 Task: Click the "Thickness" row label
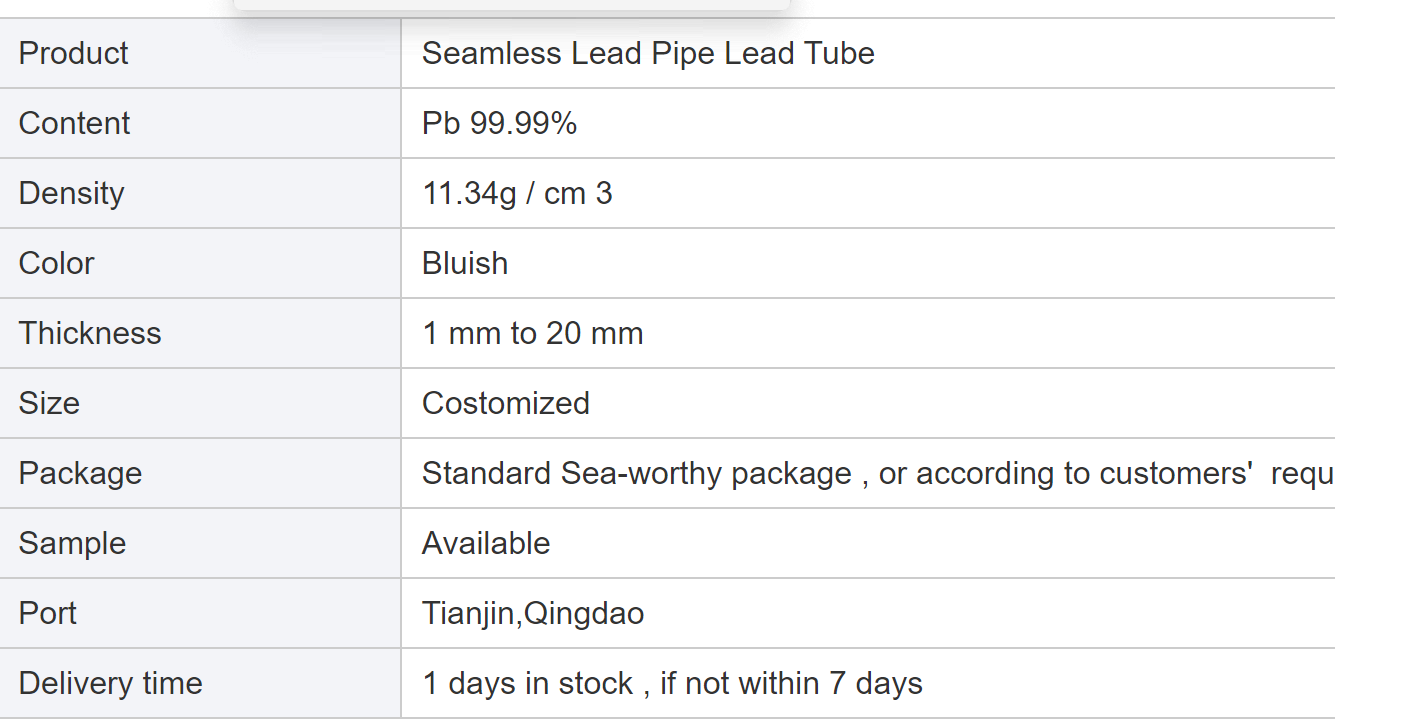(x=90, y=333)
